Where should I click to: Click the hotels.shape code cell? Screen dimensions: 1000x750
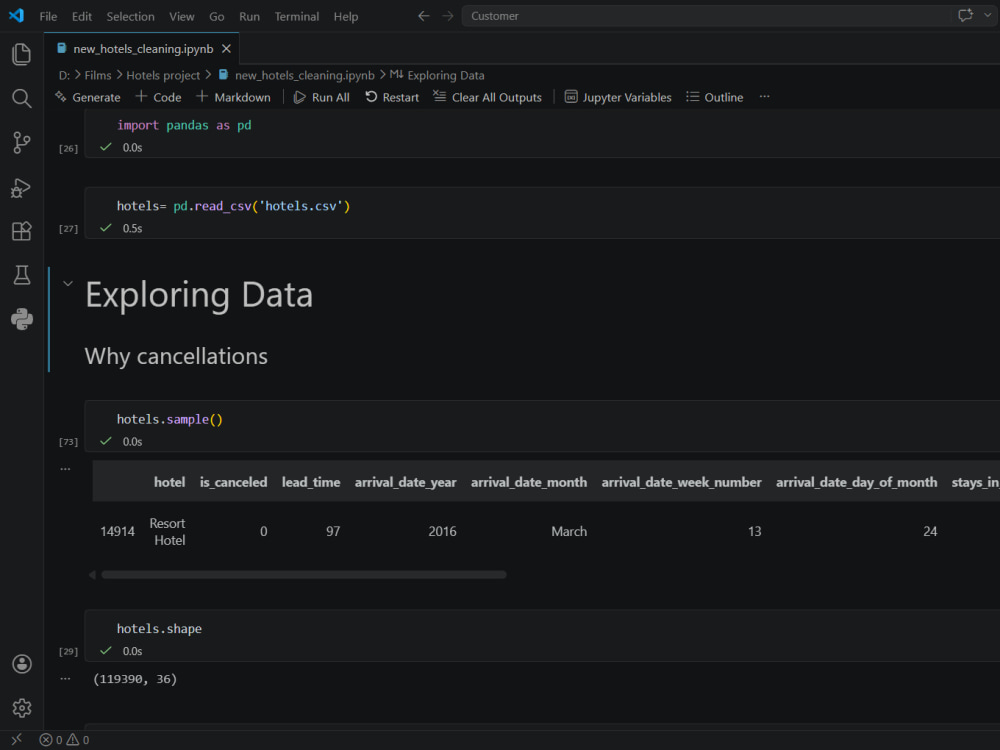(x=542, y=636)
